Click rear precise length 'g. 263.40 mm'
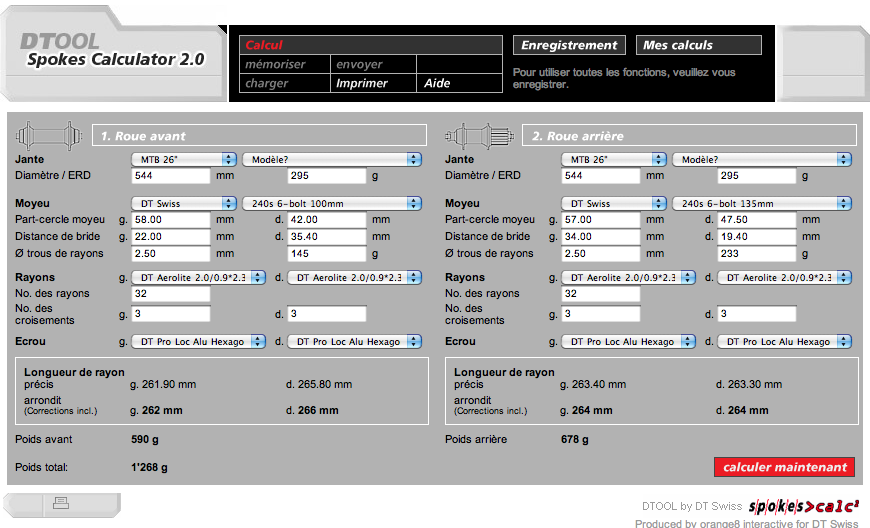Image resolution: width=870 pixels, height=528 pixels. (593, 384)
